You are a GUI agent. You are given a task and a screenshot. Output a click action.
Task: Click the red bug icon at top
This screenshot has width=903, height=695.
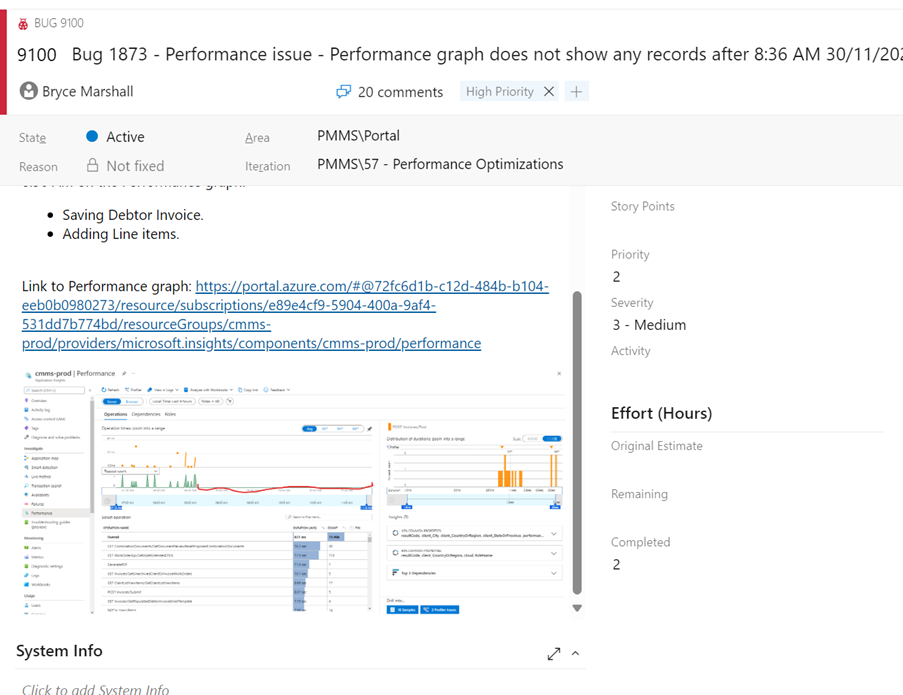[x=23, y=23]
